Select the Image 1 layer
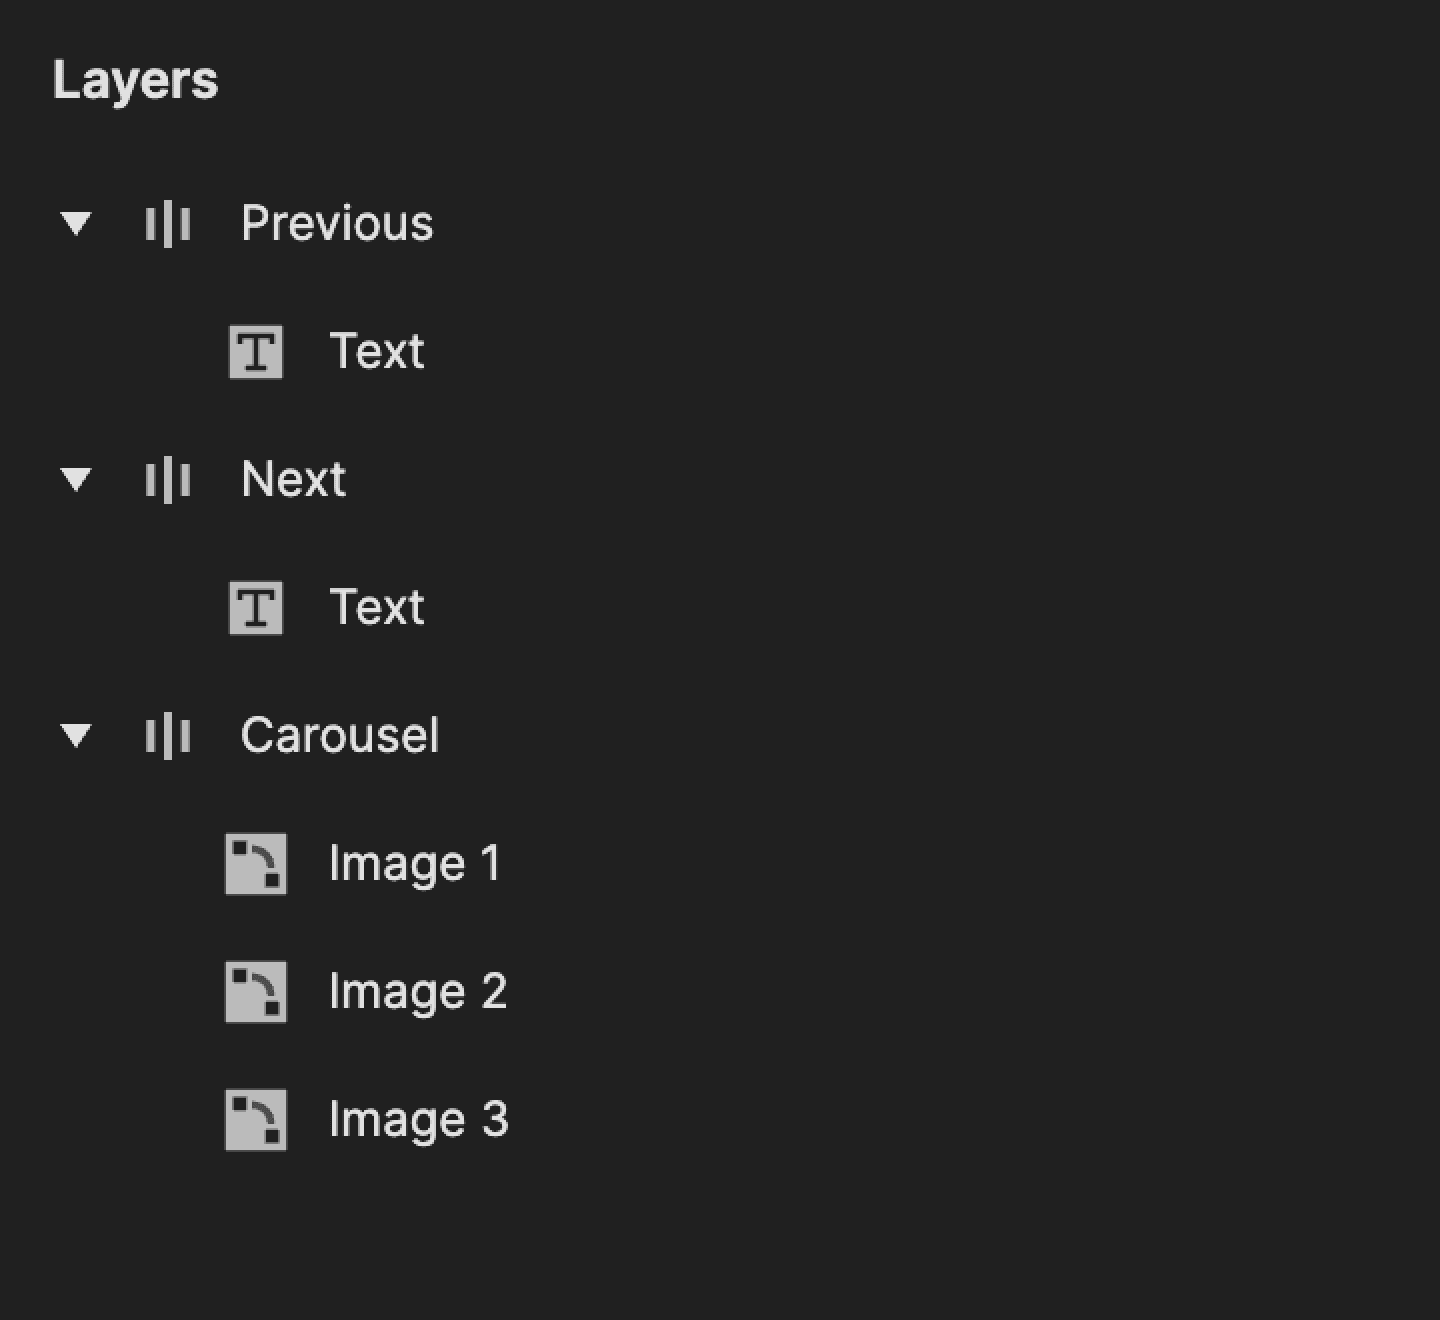Image resolution: width=1440 pixels, height=1320 pixels. pyautogui.click(x=417, y=864)
